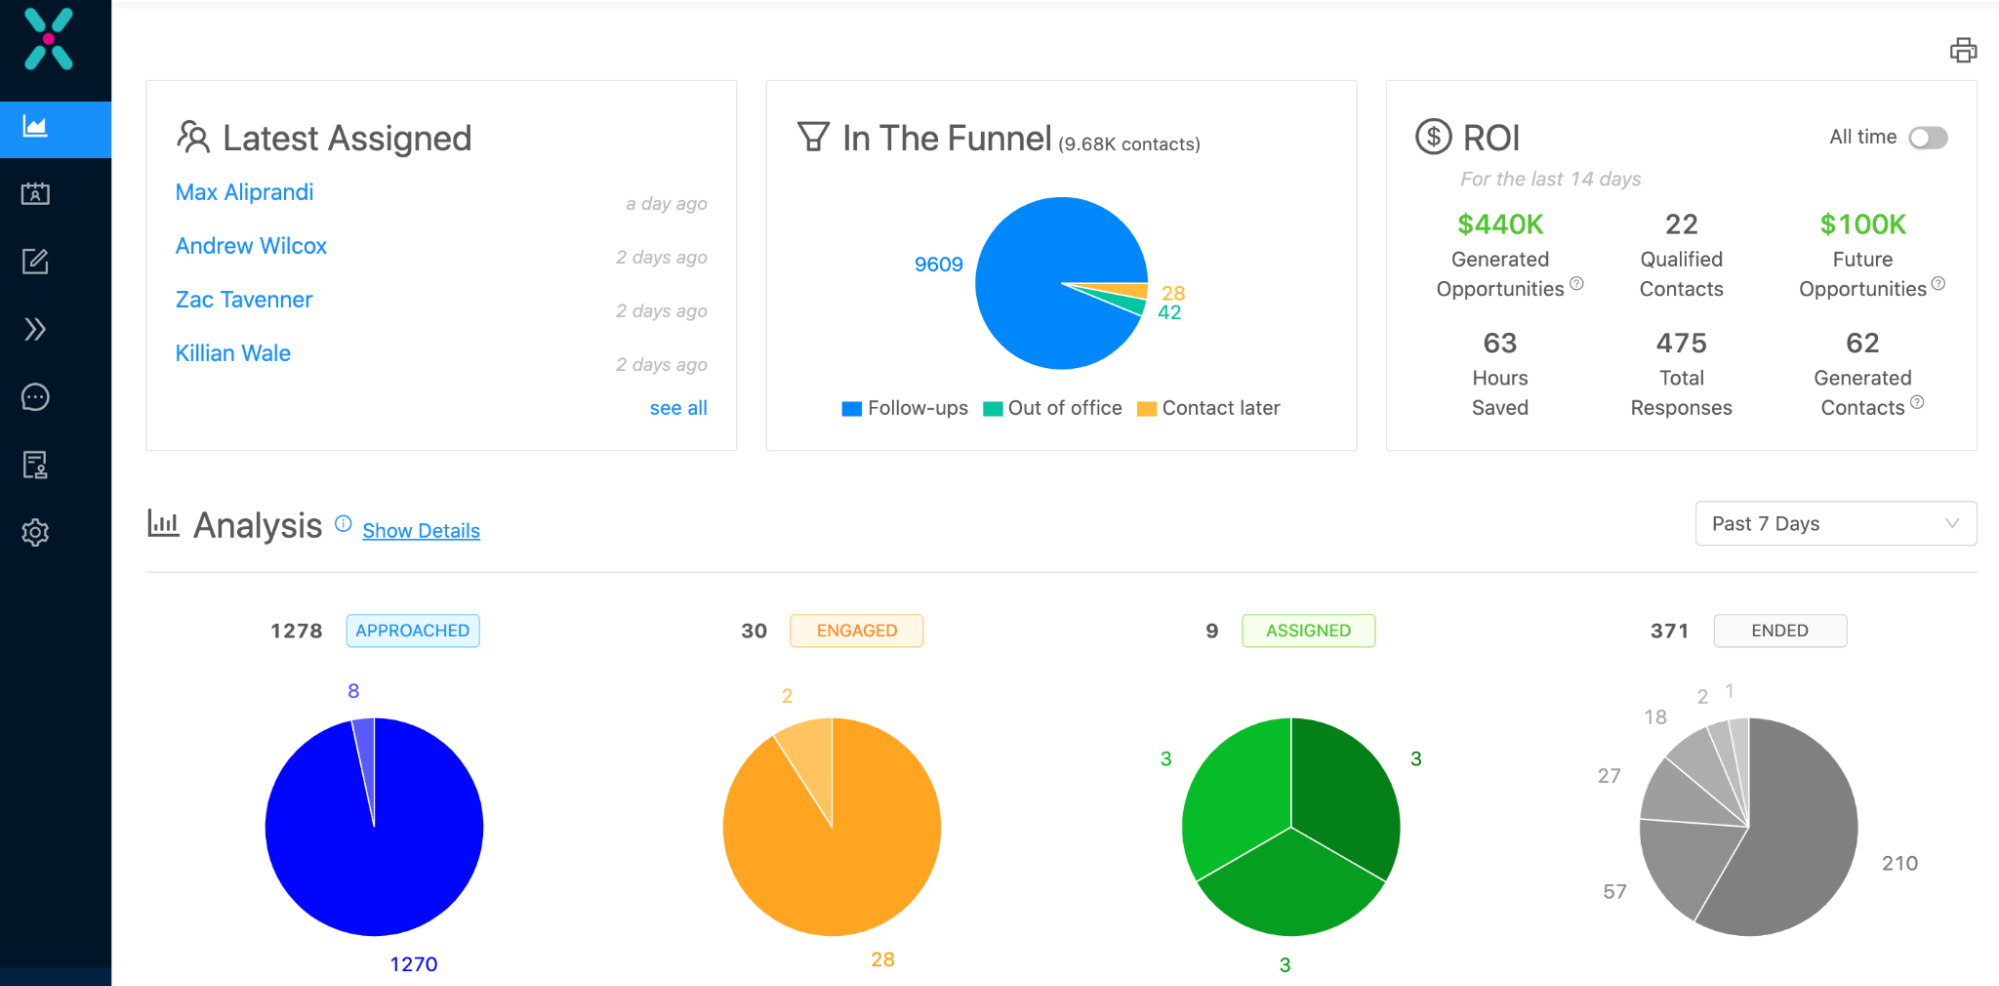Select the APPROACHED status badge
1999x986 pixels.
point(412,630)
